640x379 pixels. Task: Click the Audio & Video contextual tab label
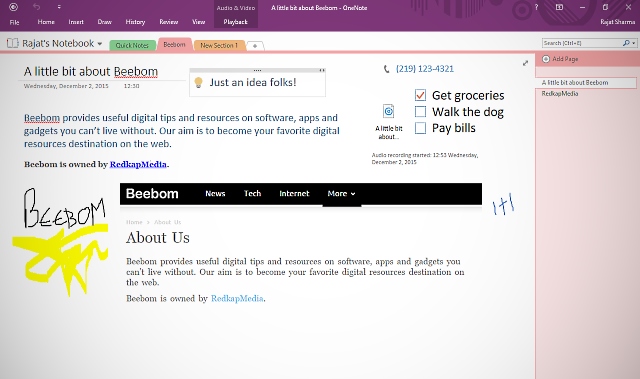236,8
